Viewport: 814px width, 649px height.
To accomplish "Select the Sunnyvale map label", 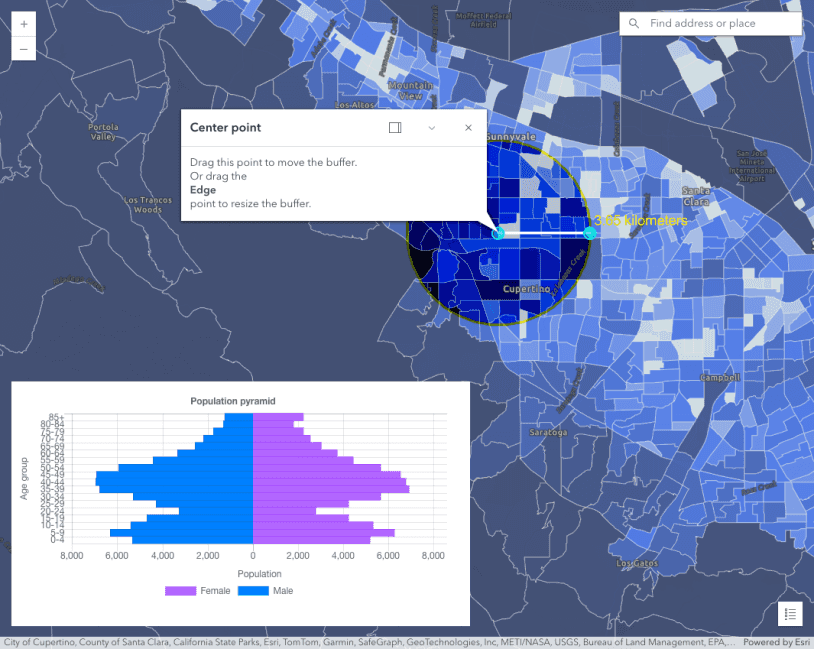I will [x=511, y=137].
